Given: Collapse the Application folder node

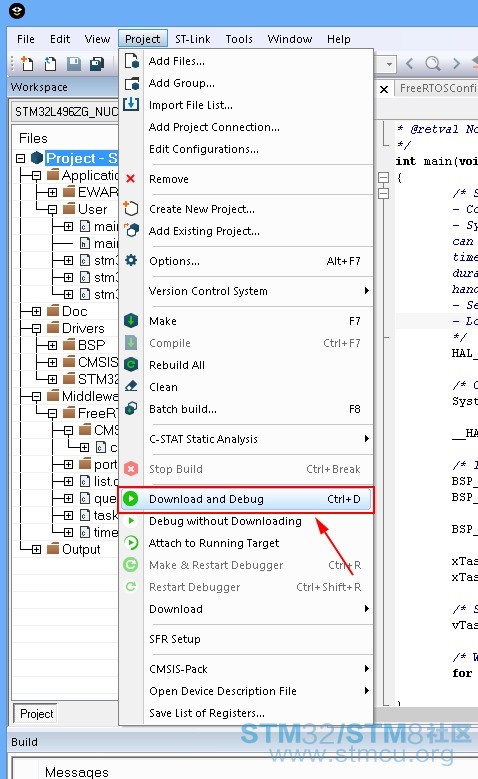Looking at the screenshot, I should click(x=36, y=175).
